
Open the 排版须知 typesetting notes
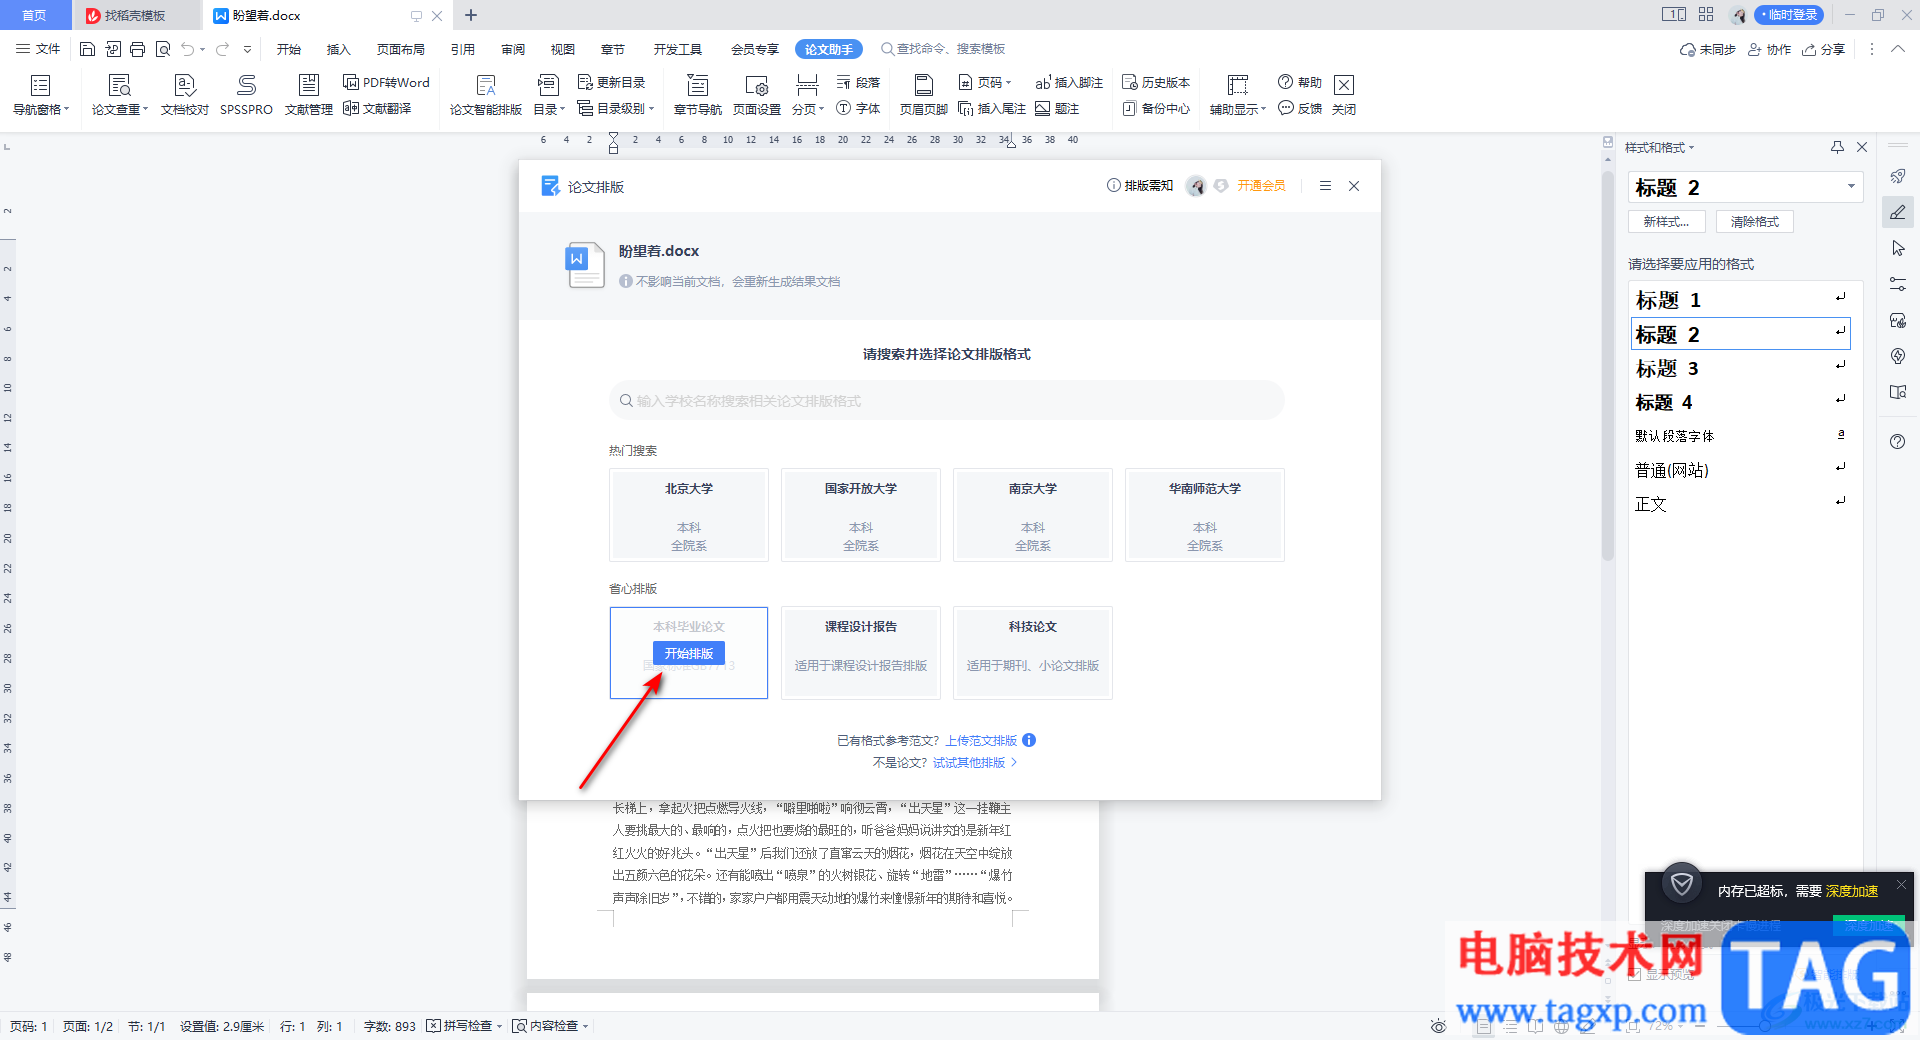(1140, 186)
